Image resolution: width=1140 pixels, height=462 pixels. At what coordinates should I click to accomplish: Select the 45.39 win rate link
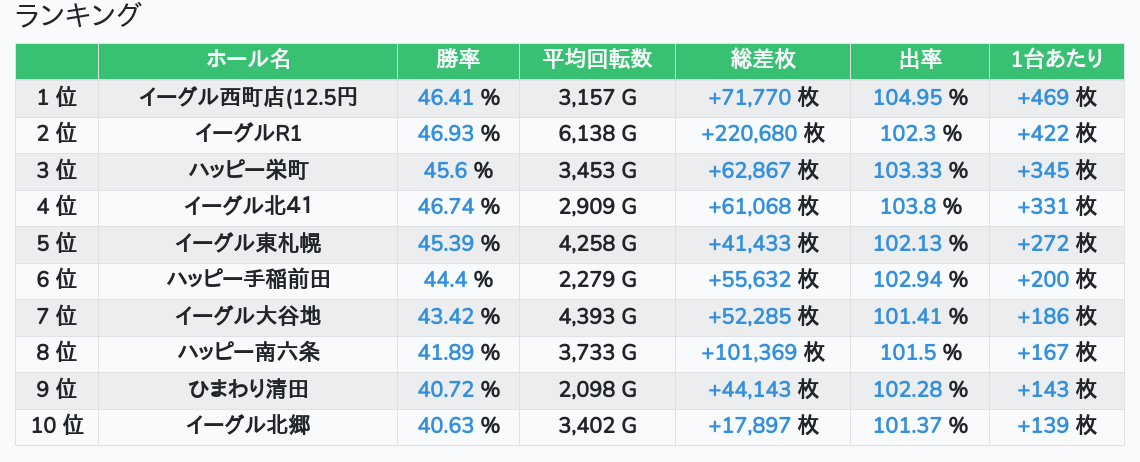446,243
